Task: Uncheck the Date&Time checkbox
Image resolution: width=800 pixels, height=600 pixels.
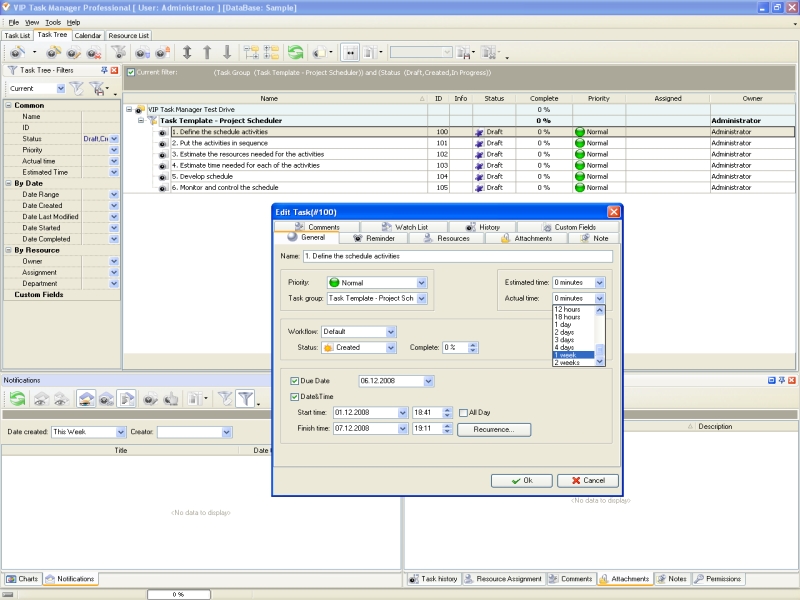Action: coord(294,397)
